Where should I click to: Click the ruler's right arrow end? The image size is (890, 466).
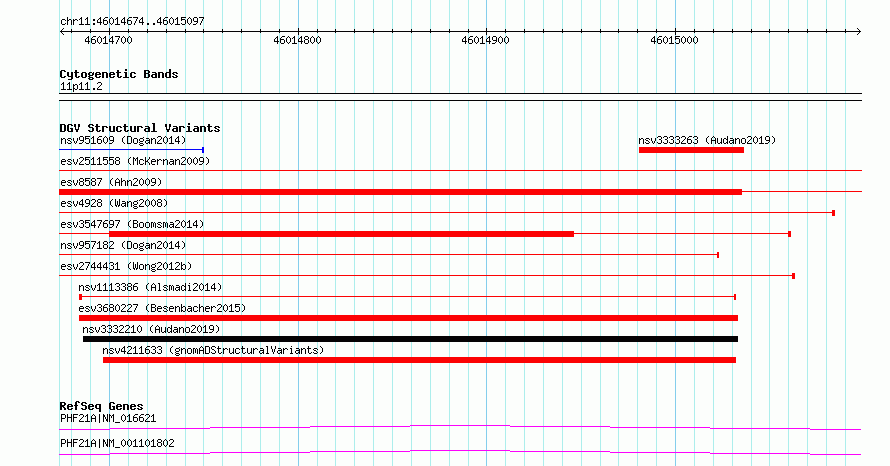pos(859,32)
